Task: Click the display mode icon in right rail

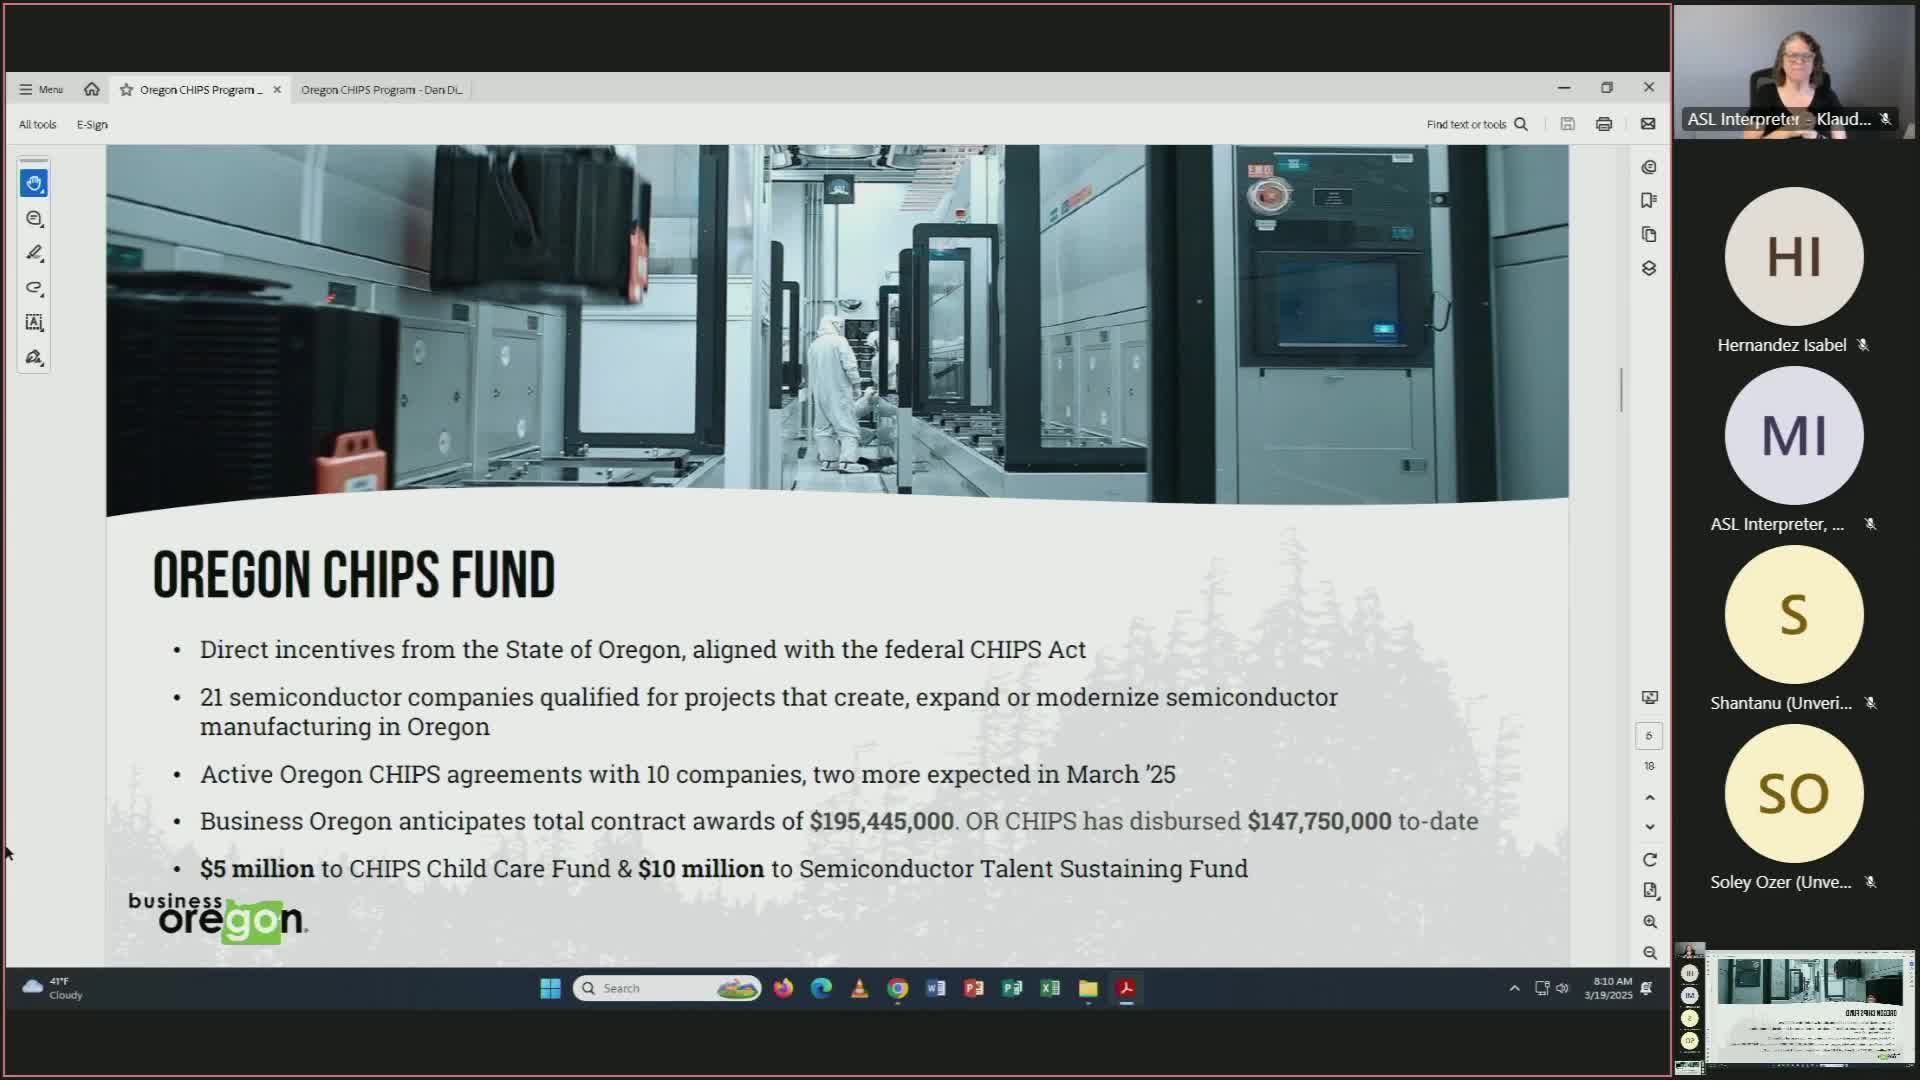Action: pyautogui.click(x=1650, y=697)
